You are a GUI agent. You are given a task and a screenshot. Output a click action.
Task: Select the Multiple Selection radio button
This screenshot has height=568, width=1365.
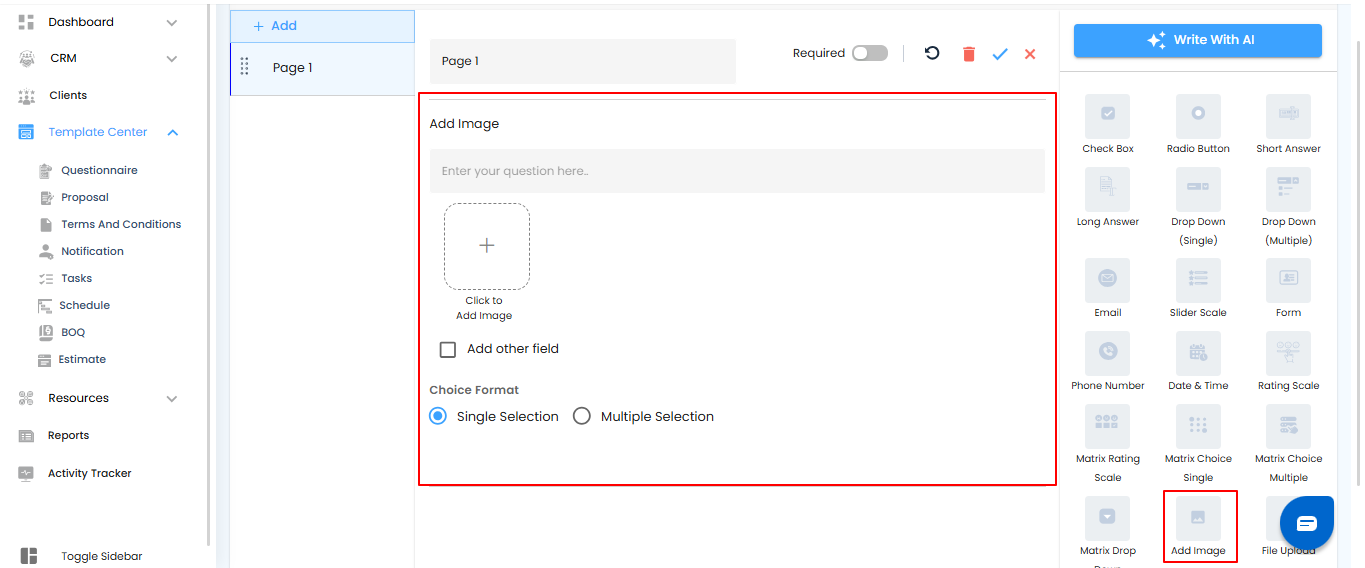tap(582, 416)
